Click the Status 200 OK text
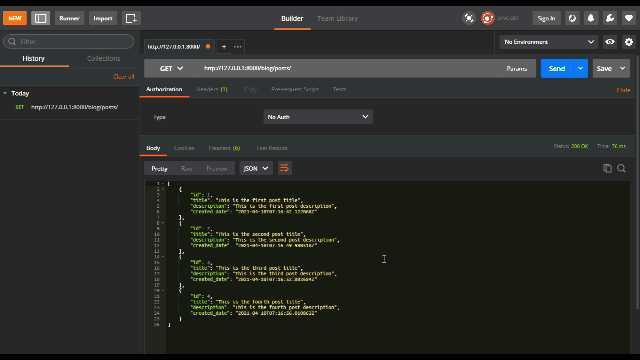Image resolution: width=640 pixels, height=360 pixels. pos(571,146)
